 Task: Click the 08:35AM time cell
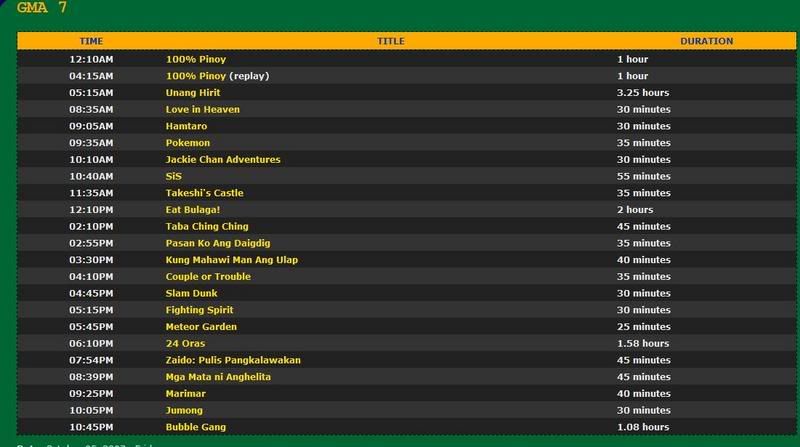coord(91,109)
